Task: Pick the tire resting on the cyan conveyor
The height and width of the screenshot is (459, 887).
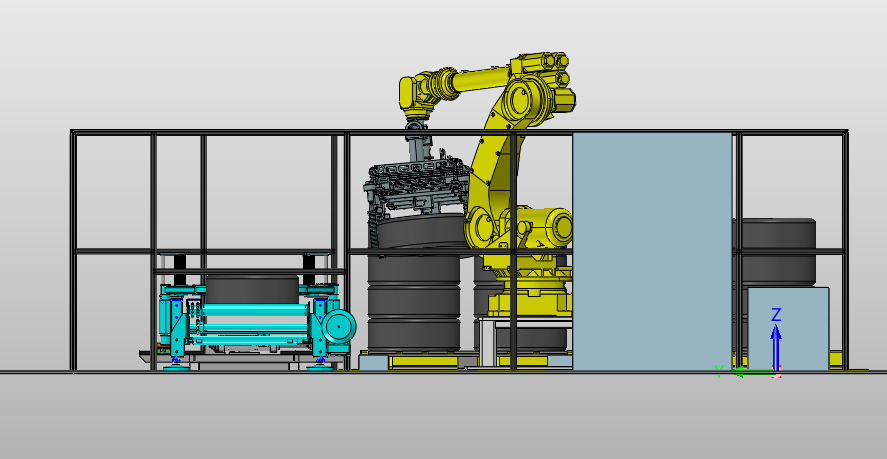Action: 252,289
